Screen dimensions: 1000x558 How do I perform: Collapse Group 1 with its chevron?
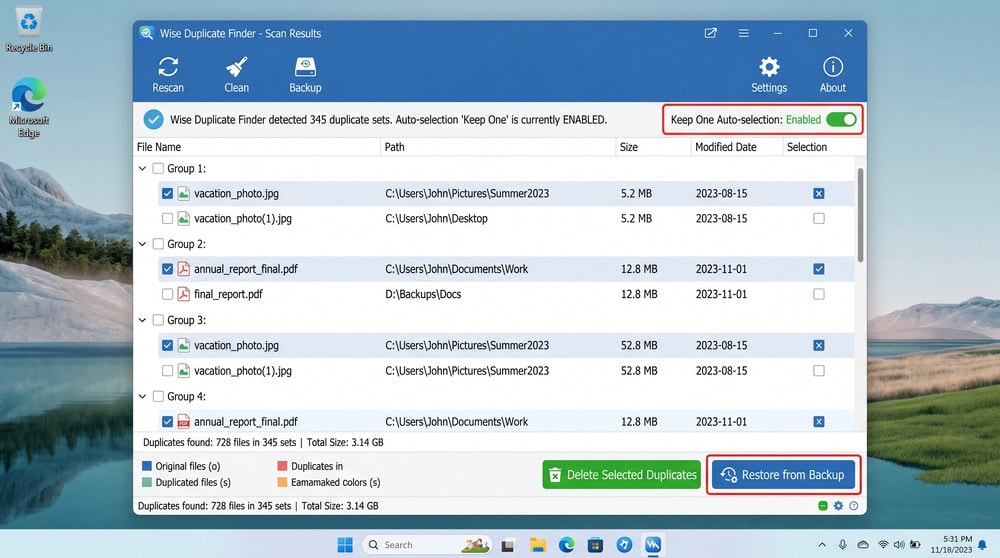pyautogui.click(x=142, y=168)
